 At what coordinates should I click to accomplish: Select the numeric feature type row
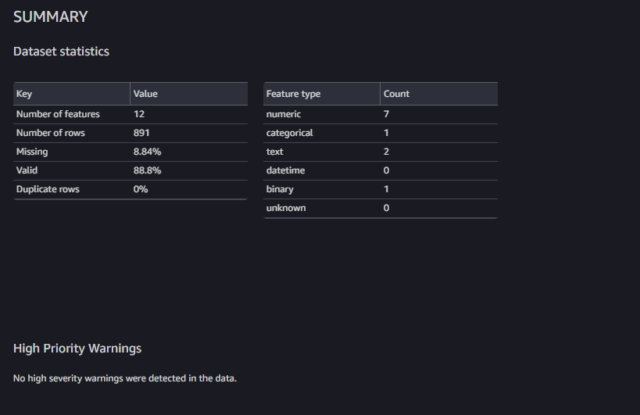[x=380, y=114]
